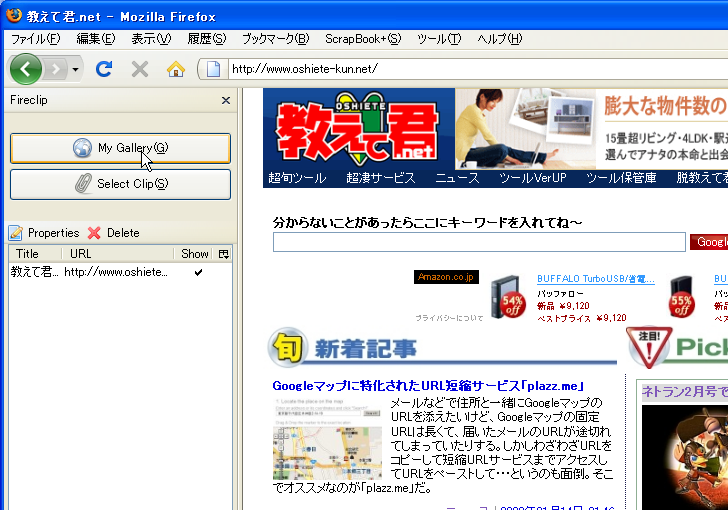Open the ヘルプ(H) menu
The width and height of the screenshot is (728, 510).
[500, 39]
